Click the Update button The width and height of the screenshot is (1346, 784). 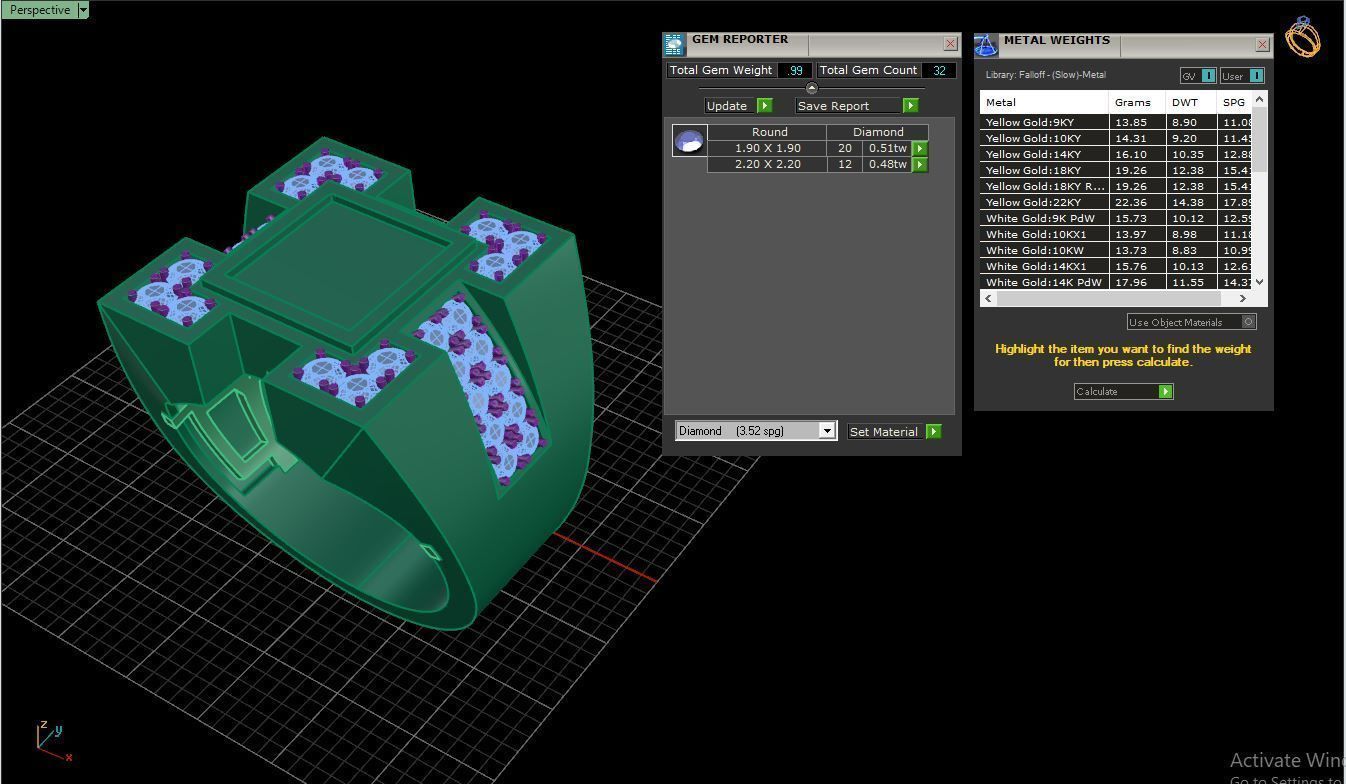tap(729, 106)
